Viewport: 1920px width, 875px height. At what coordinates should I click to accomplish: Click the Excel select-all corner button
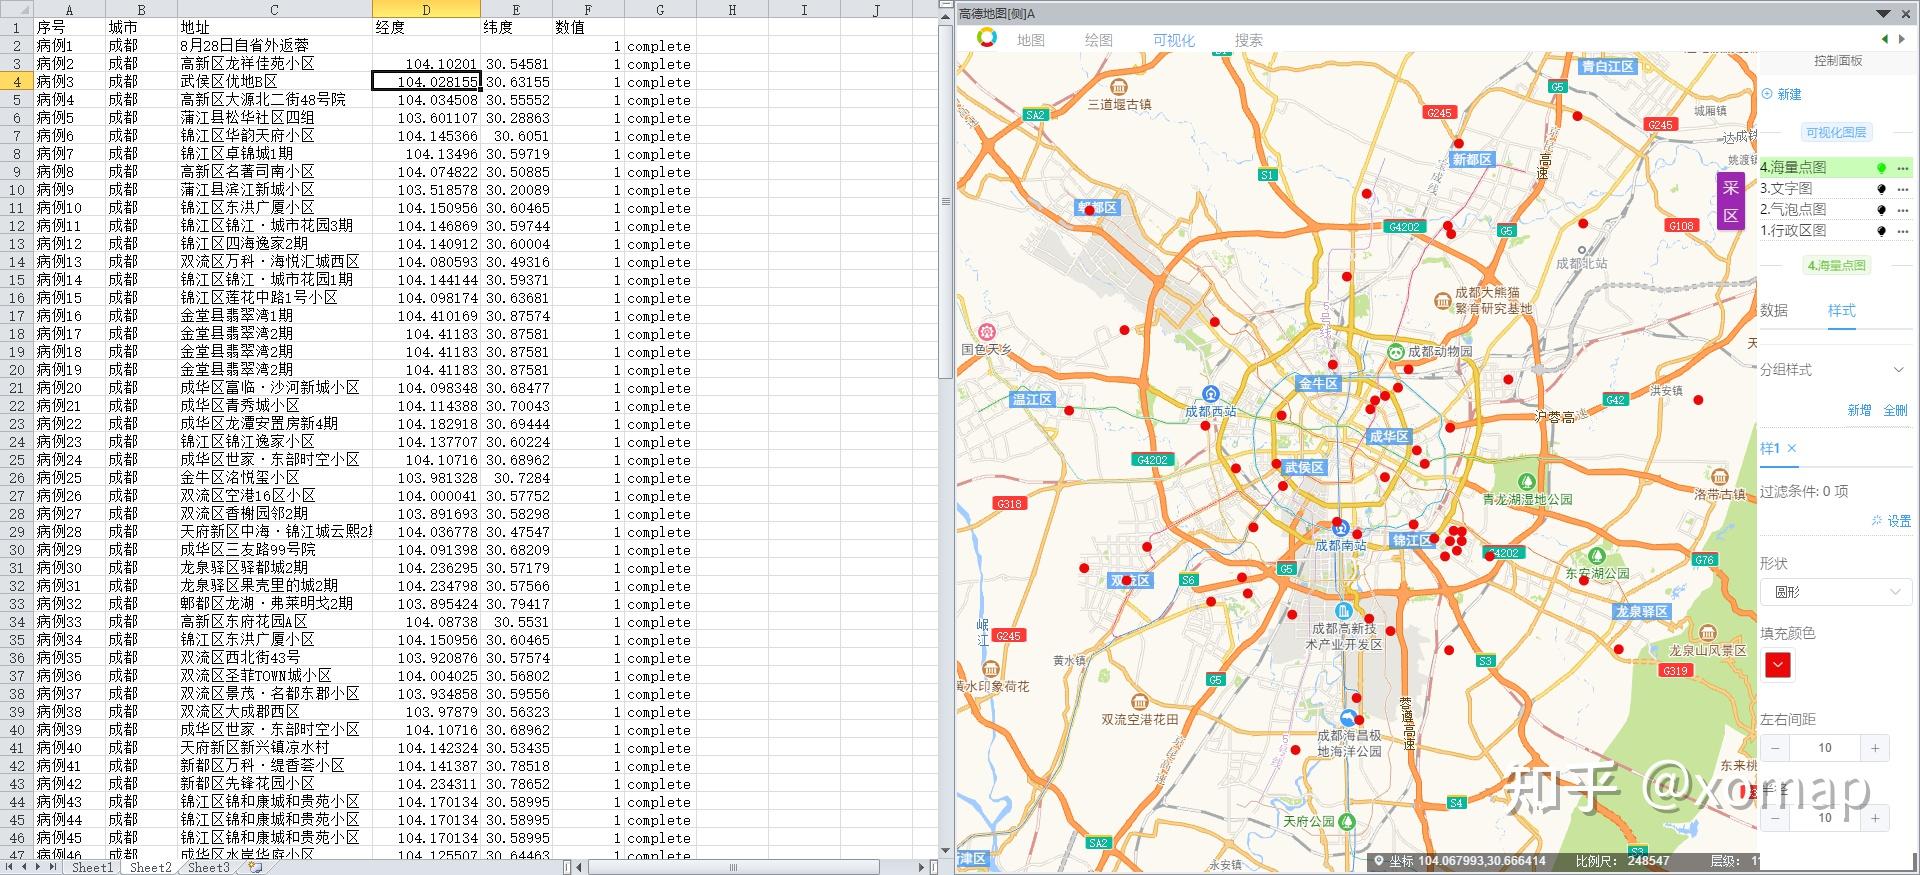point(16,9)
